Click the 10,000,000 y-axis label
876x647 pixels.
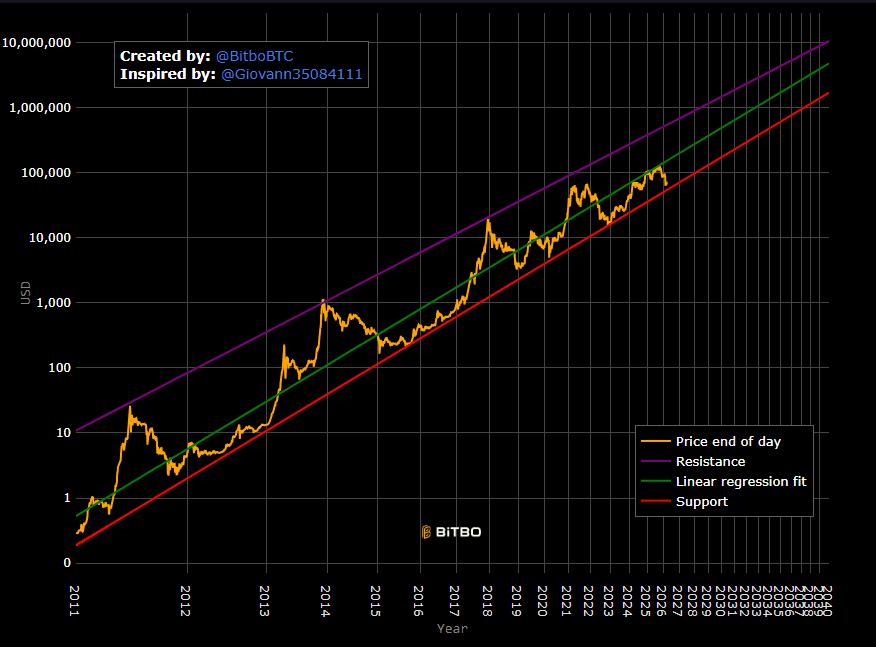pos(36,43)
